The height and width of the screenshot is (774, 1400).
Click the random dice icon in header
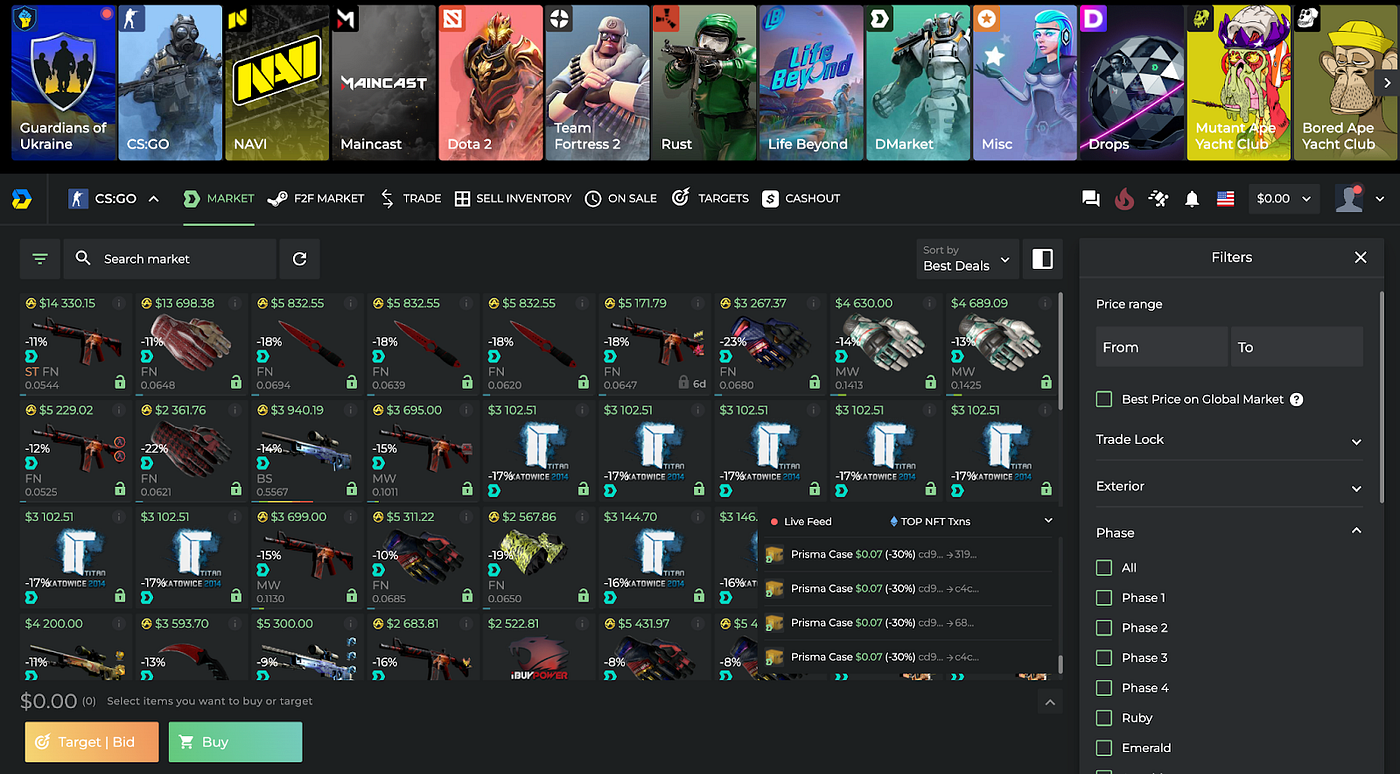[1158, 199]
